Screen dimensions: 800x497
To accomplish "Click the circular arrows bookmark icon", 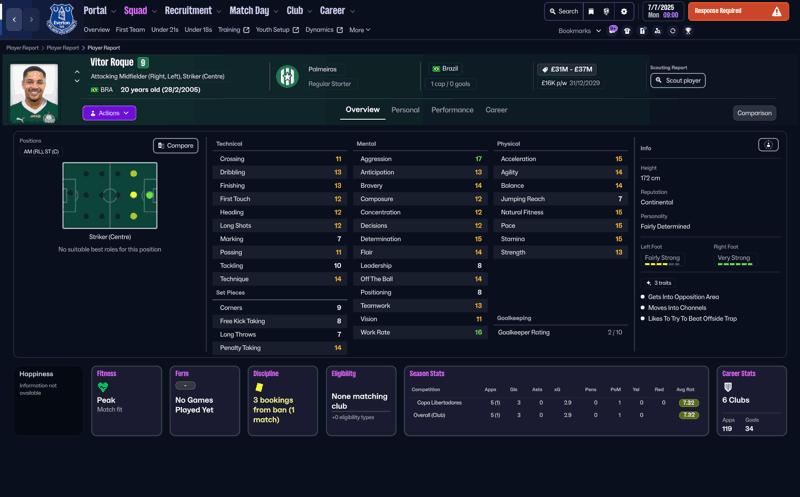I will tap(672, 31).
